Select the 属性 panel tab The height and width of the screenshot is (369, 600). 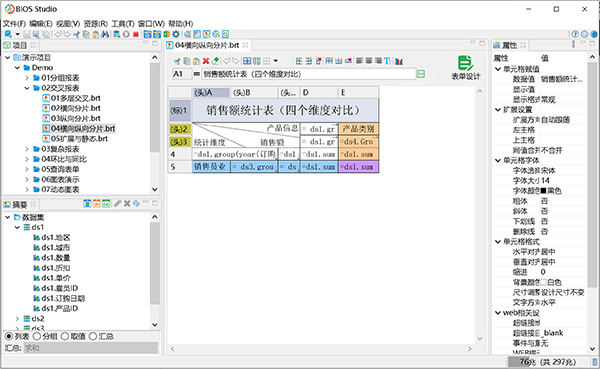(x=509, y=45)
